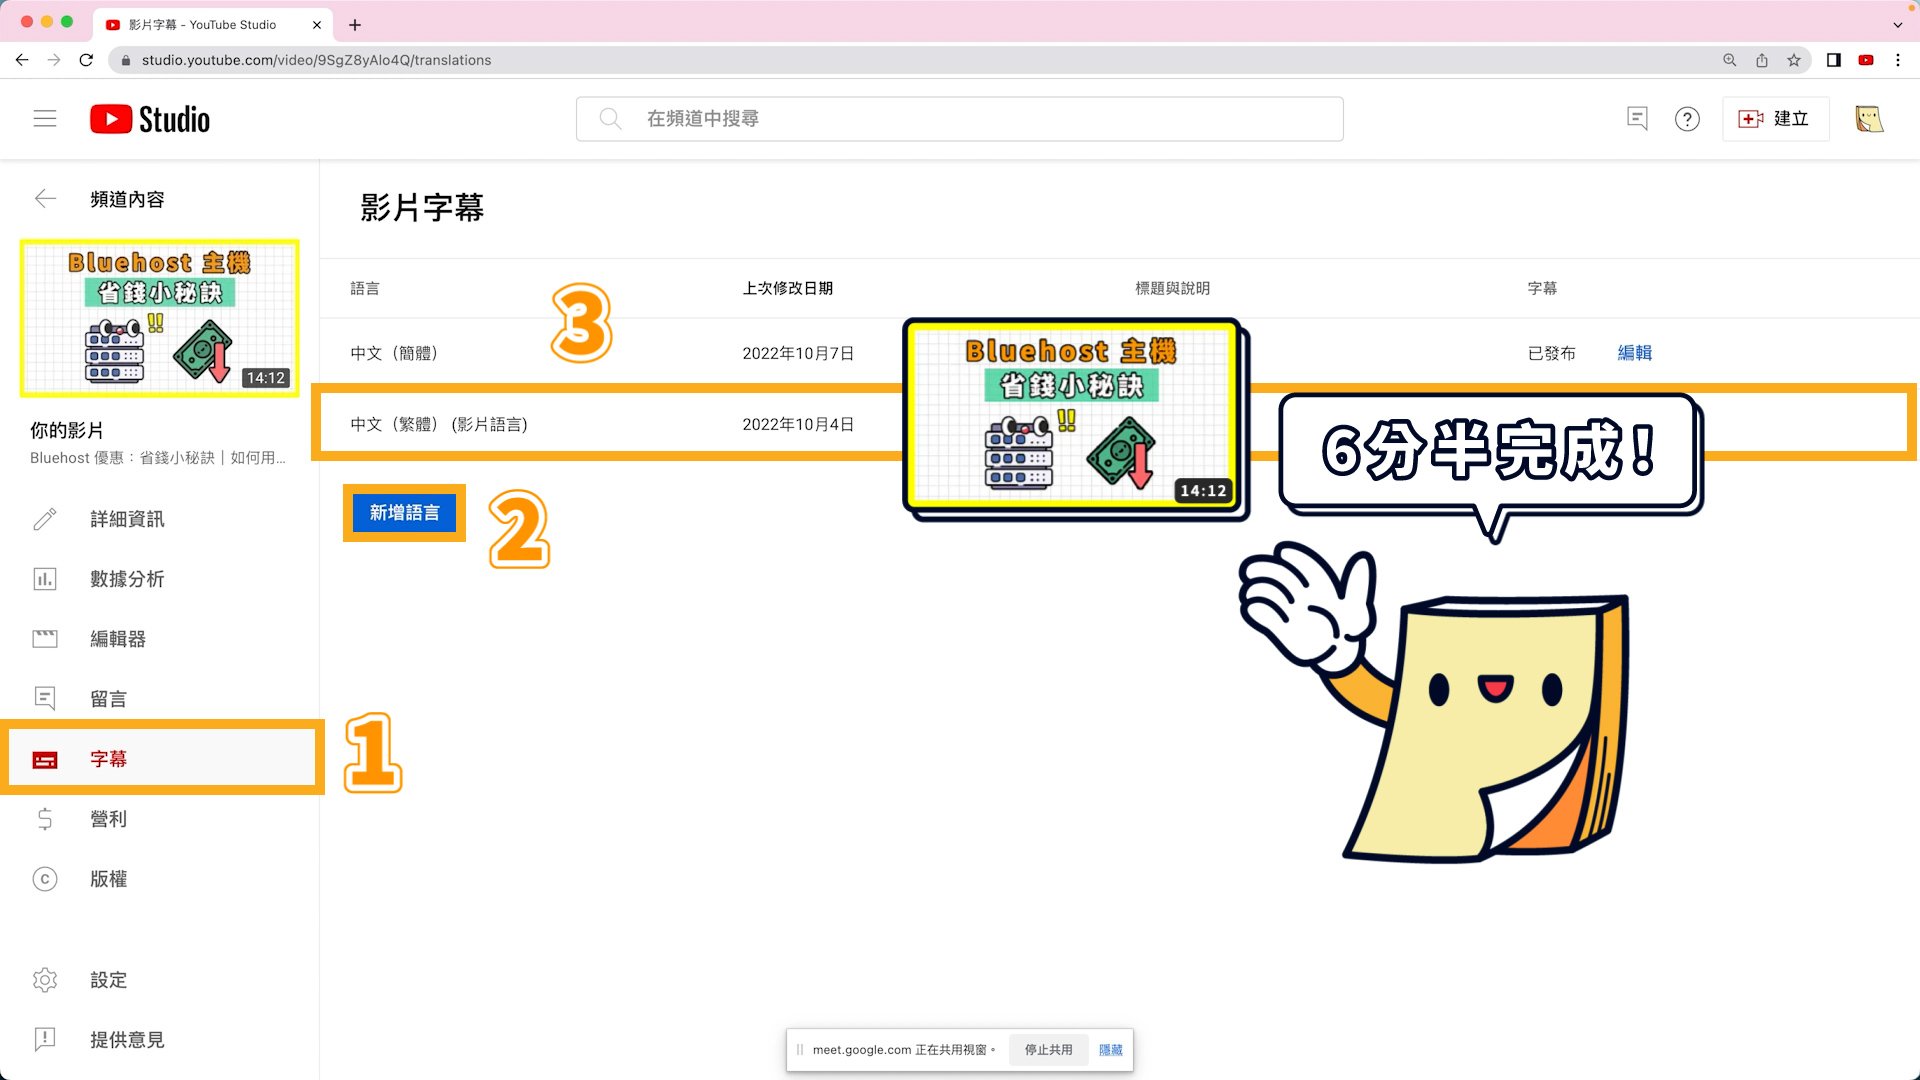Click the 2022年10月7日 date cell
Image resolution: width=1920 pixels, height=1080 pixels.
pyautogui.click(x=798, y=353)
